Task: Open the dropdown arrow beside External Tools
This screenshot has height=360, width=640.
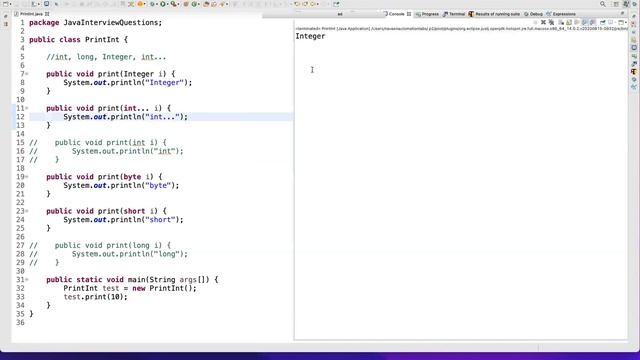Action: click(179, 4)
